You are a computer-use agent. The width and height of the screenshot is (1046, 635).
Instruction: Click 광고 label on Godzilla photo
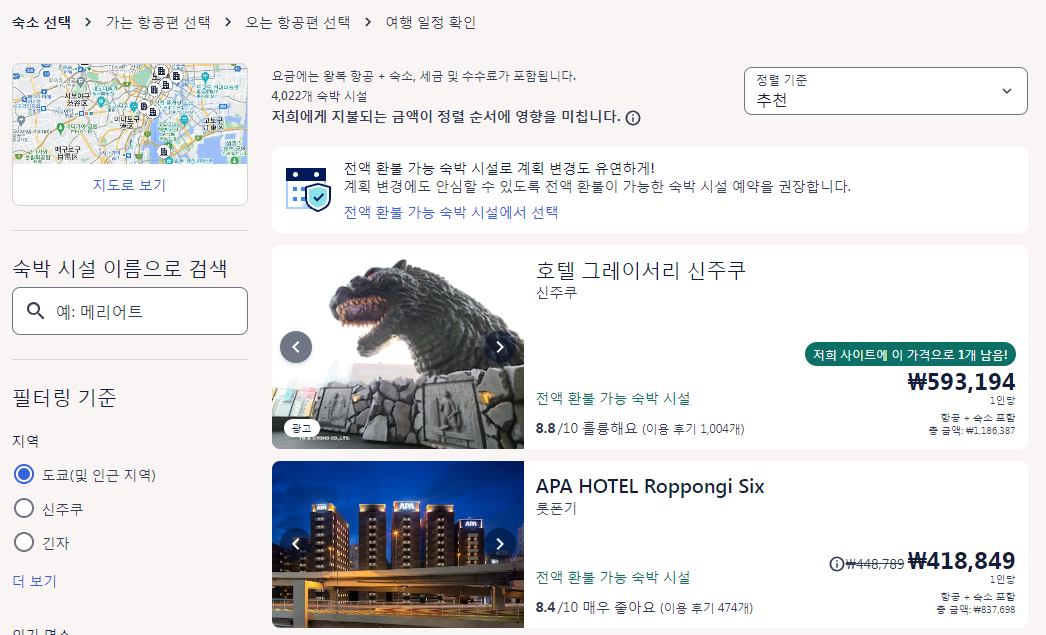pos(302,428)
